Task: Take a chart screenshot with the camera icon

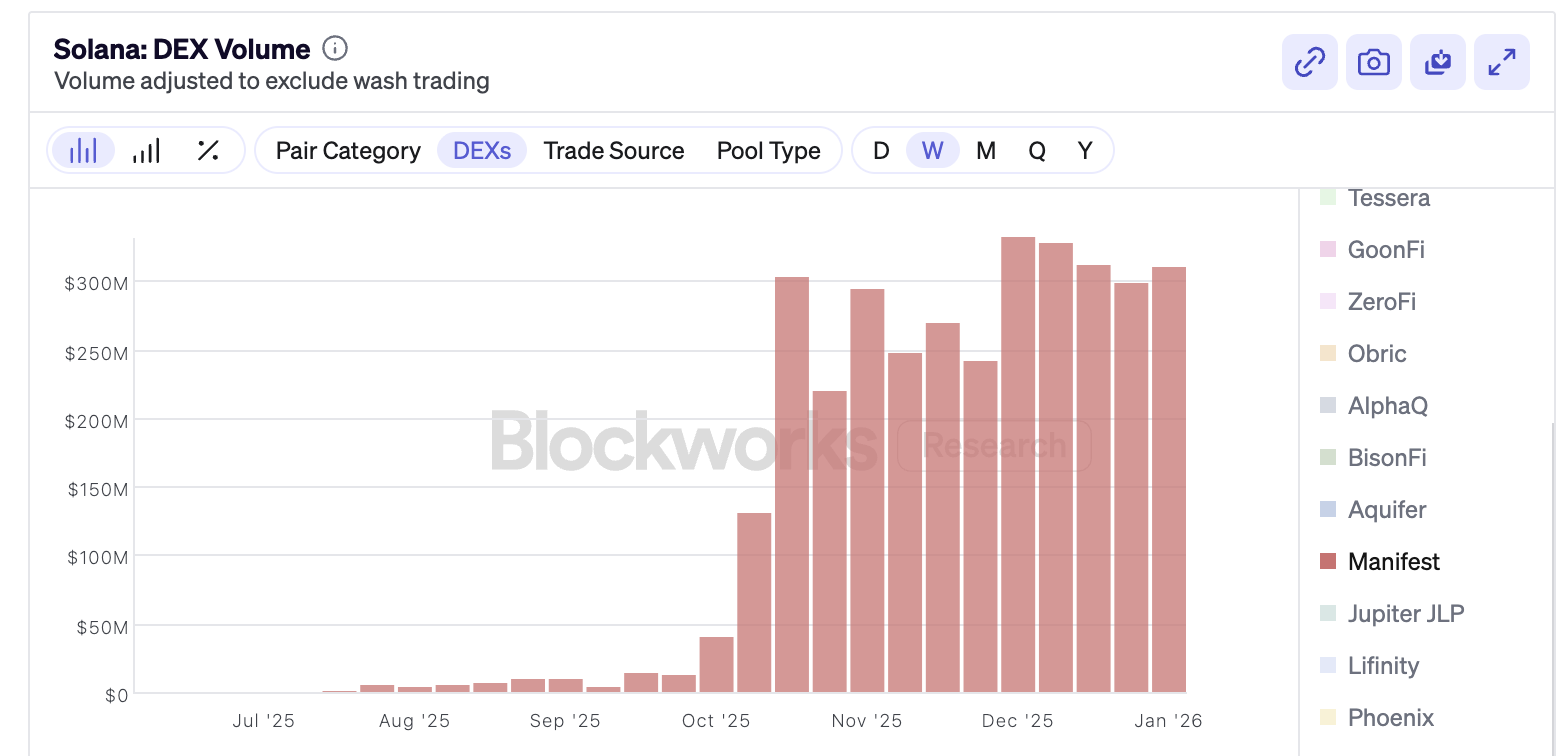Action: 1373,62
